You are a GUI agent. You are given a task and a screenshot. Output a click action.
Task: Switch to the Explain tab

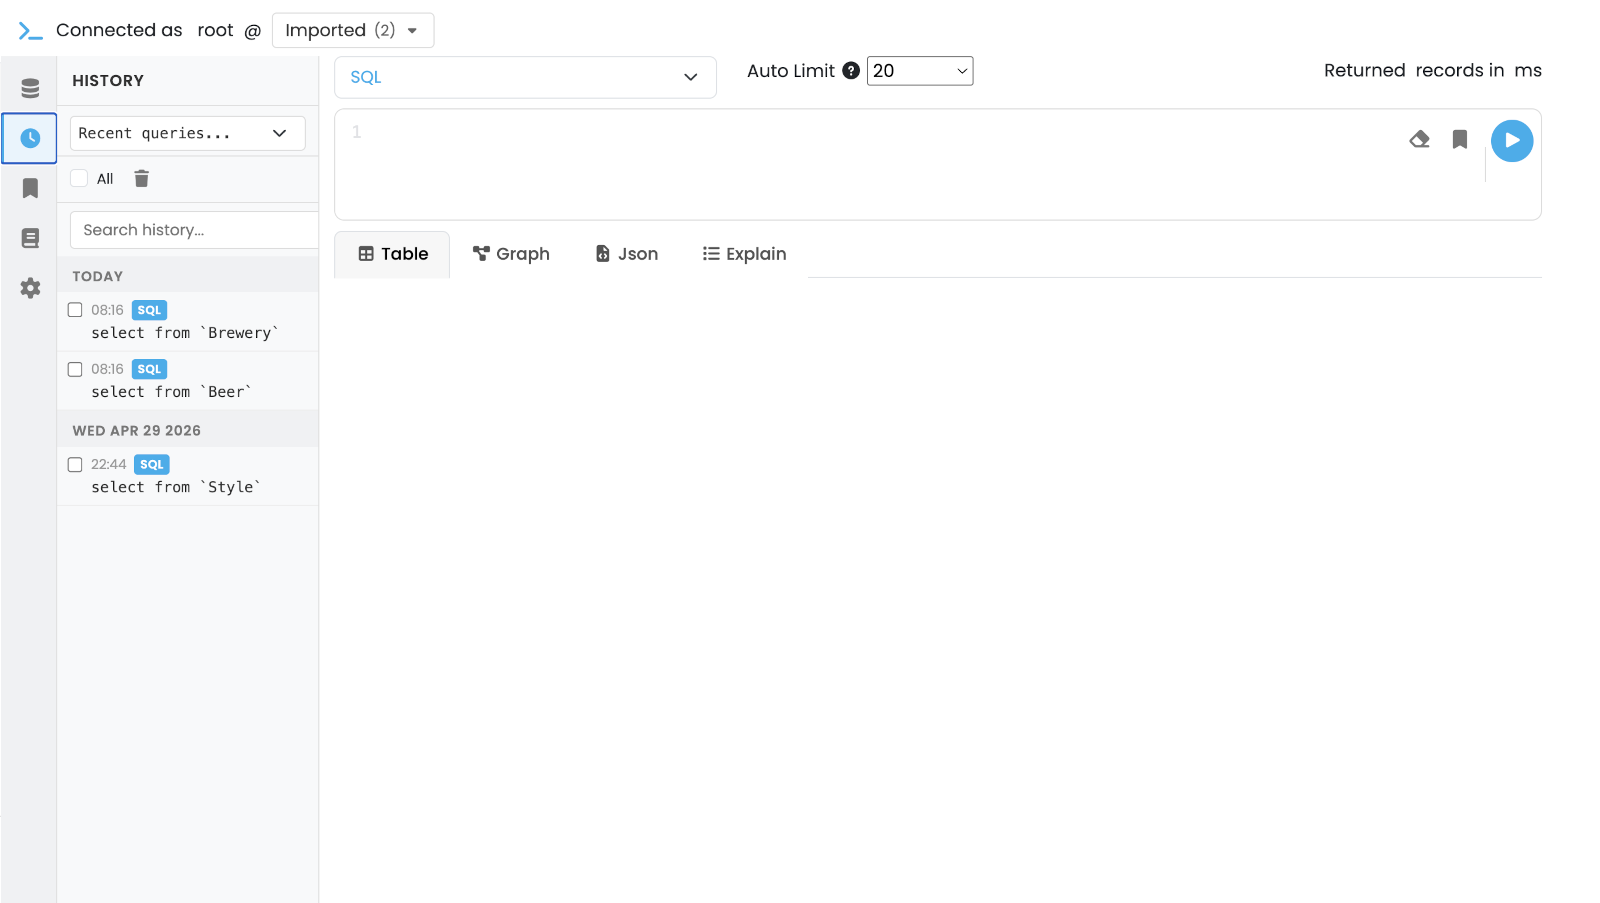[x=745, y=254]
